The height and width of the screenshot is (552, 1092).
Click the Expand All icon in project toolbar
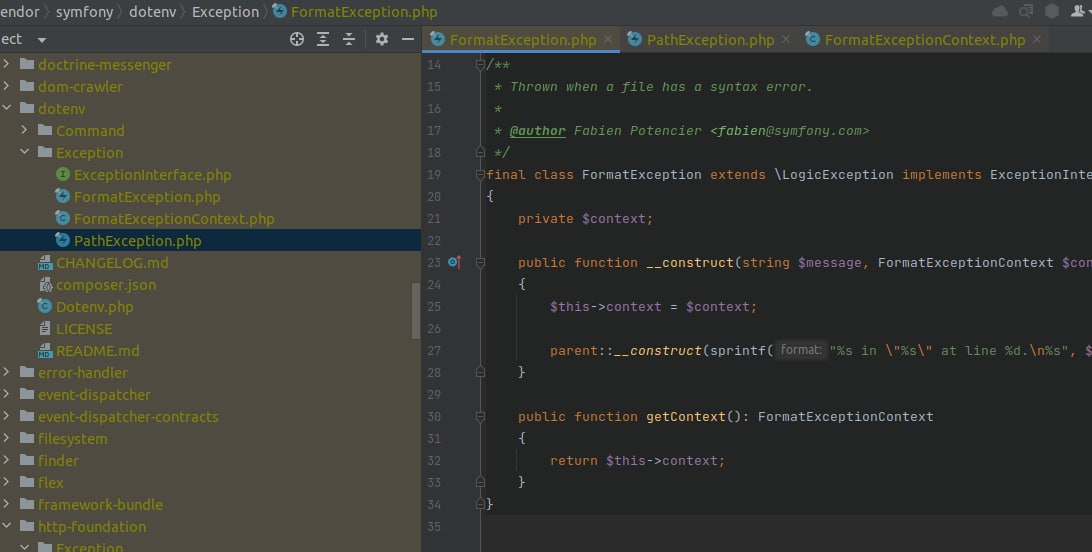coord(323,40)
